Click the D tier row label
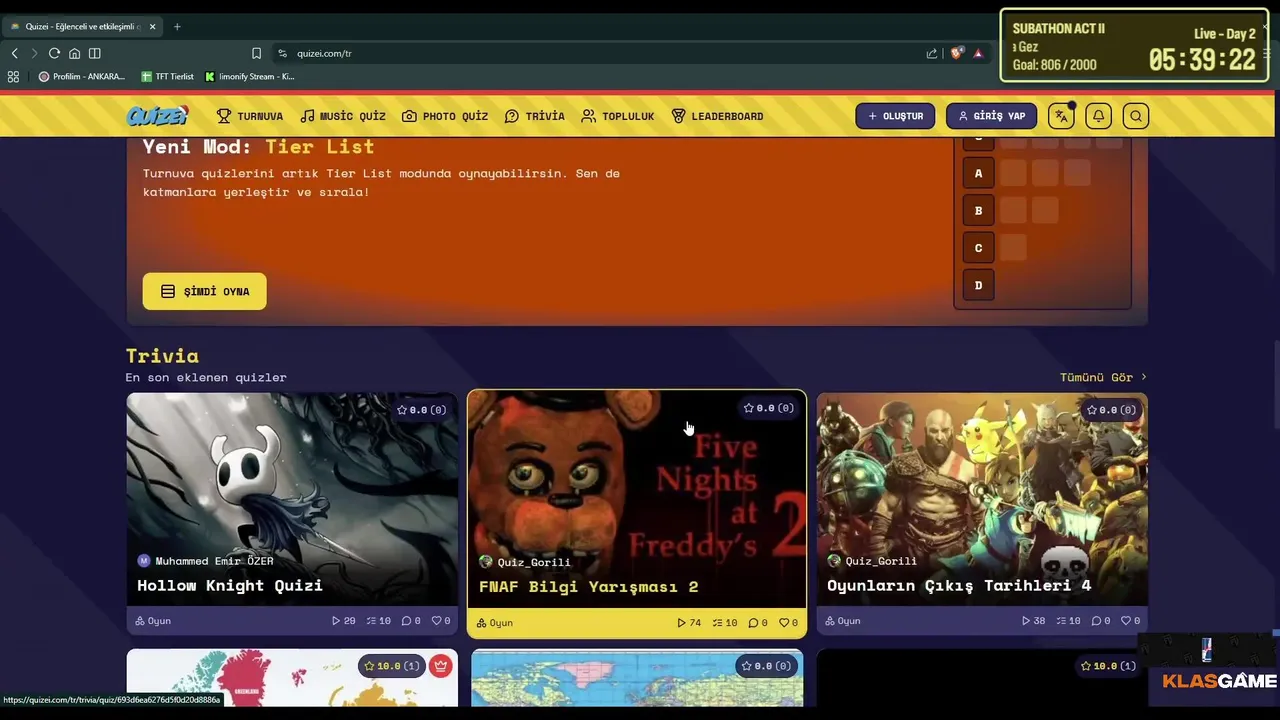 click(978, 285)
